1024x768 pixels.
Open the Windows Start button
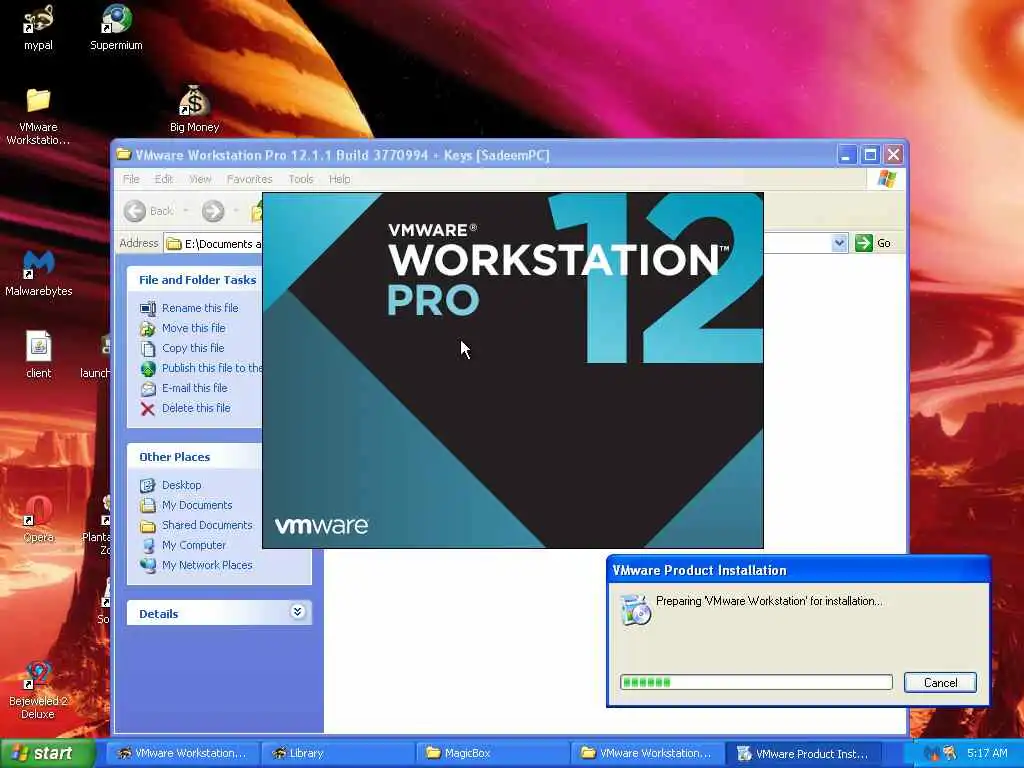tap(47, 753)
